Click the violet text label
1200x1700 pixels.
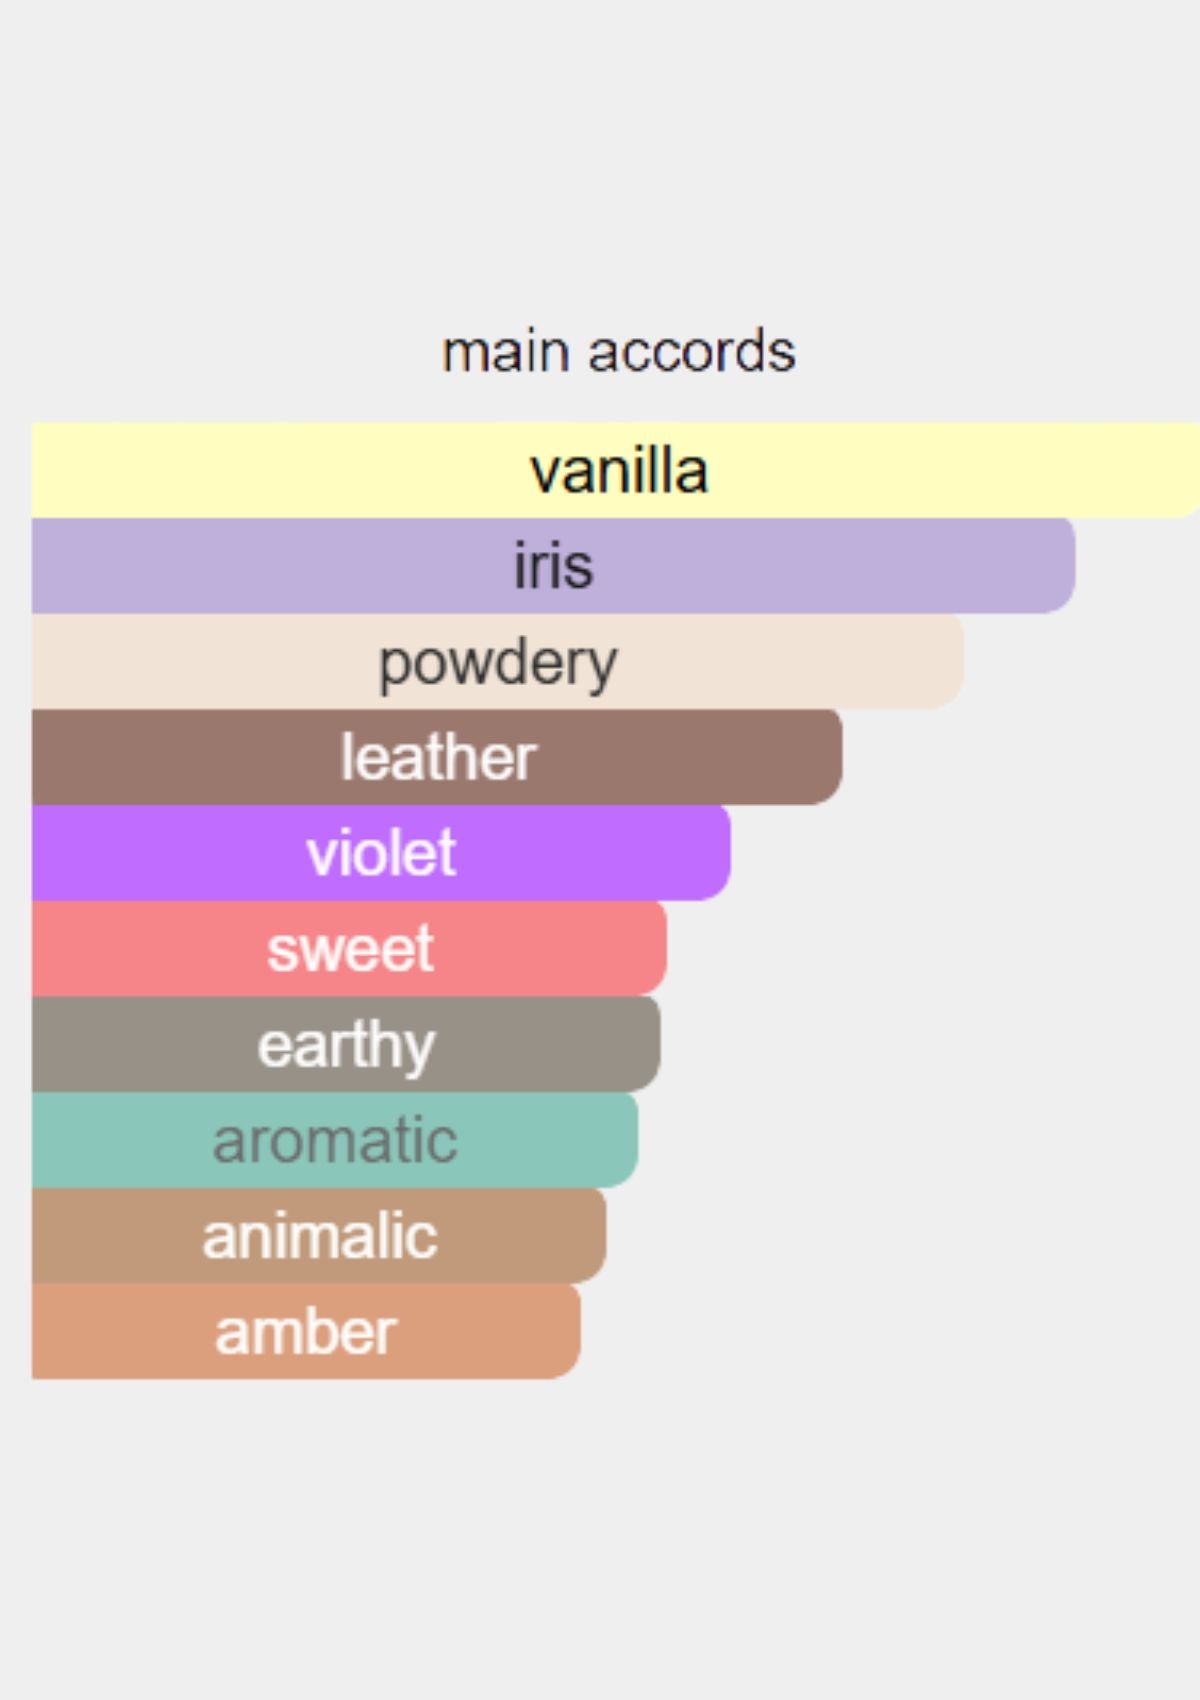(381, 853)
